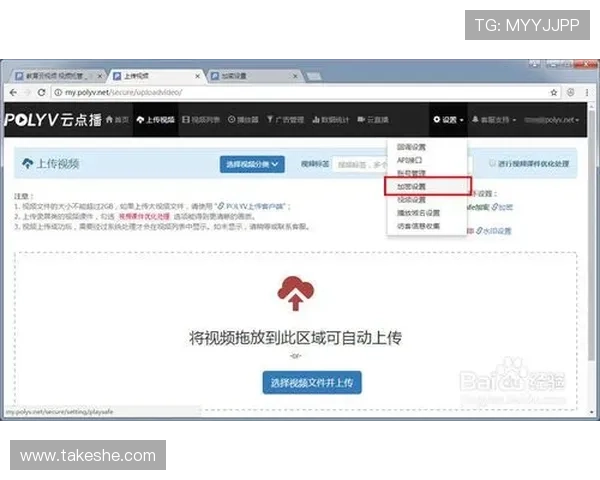Switch to the first browser tab
This screenshot has height=480, width=600.
point(57,76)
